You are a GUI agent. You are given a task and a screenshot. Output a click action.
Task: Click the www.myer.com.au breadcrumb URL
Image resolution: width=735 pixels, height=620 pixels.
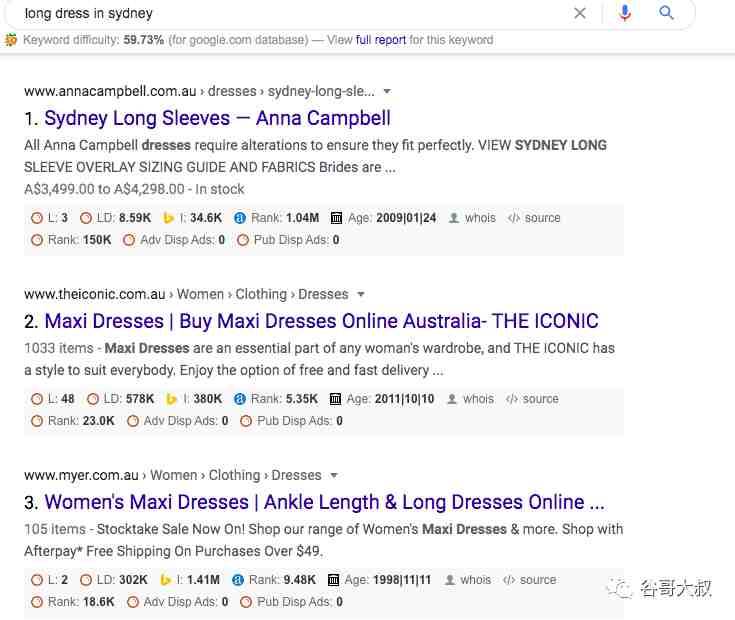pyautogui.click(x=81, y=476)
